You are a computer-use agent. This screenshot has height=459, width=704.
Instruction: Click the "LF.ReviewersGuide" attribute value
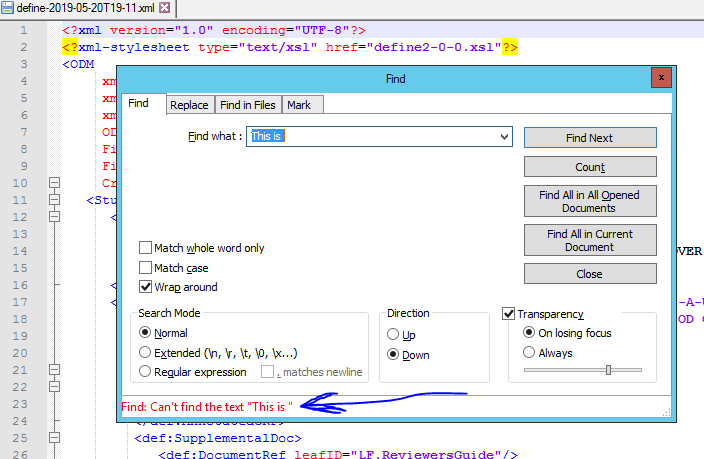tap(426, 454)
